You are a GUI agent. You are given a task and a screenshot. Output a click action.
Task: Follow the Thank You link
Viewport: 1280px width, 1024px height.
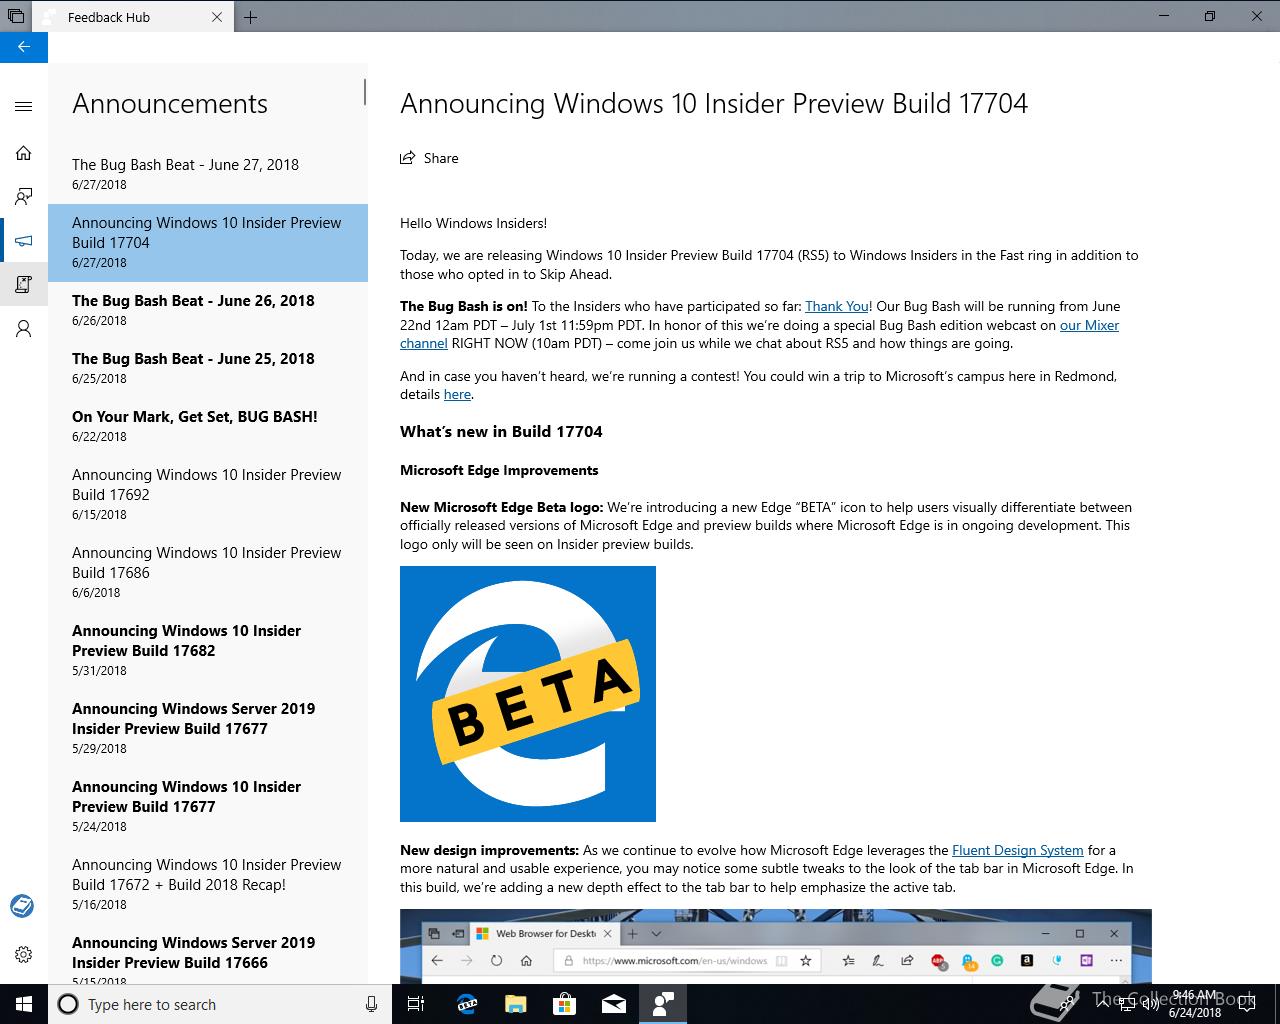coord(837,306)
